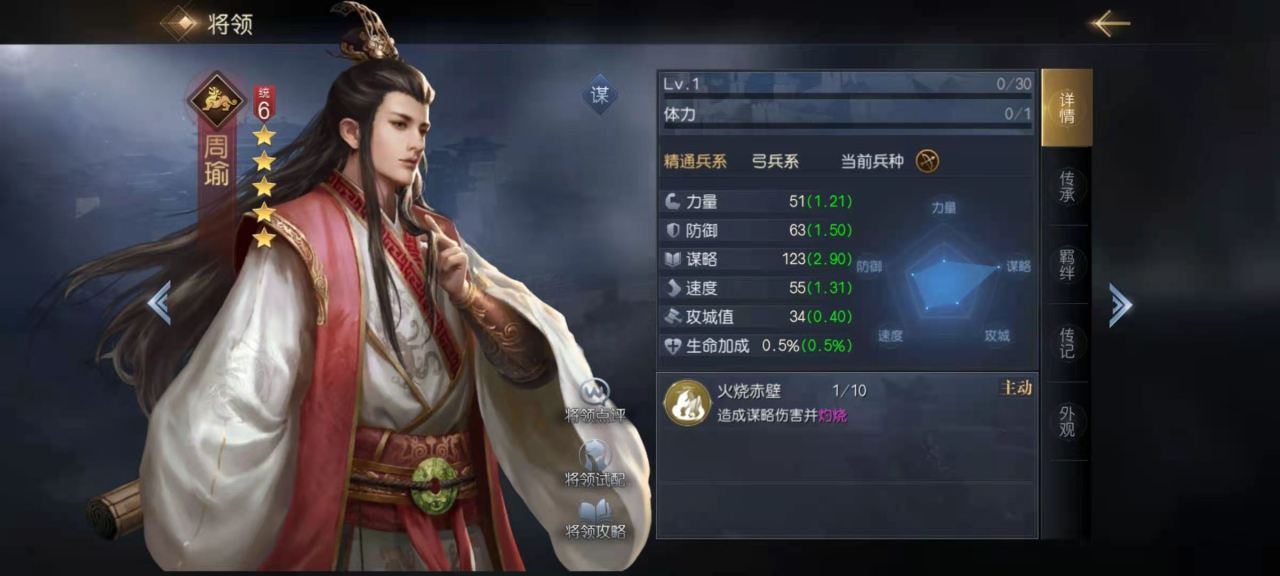Click the 谋略 stat row
Viewport: 1280px width, 576px height.
pos(759,259)
